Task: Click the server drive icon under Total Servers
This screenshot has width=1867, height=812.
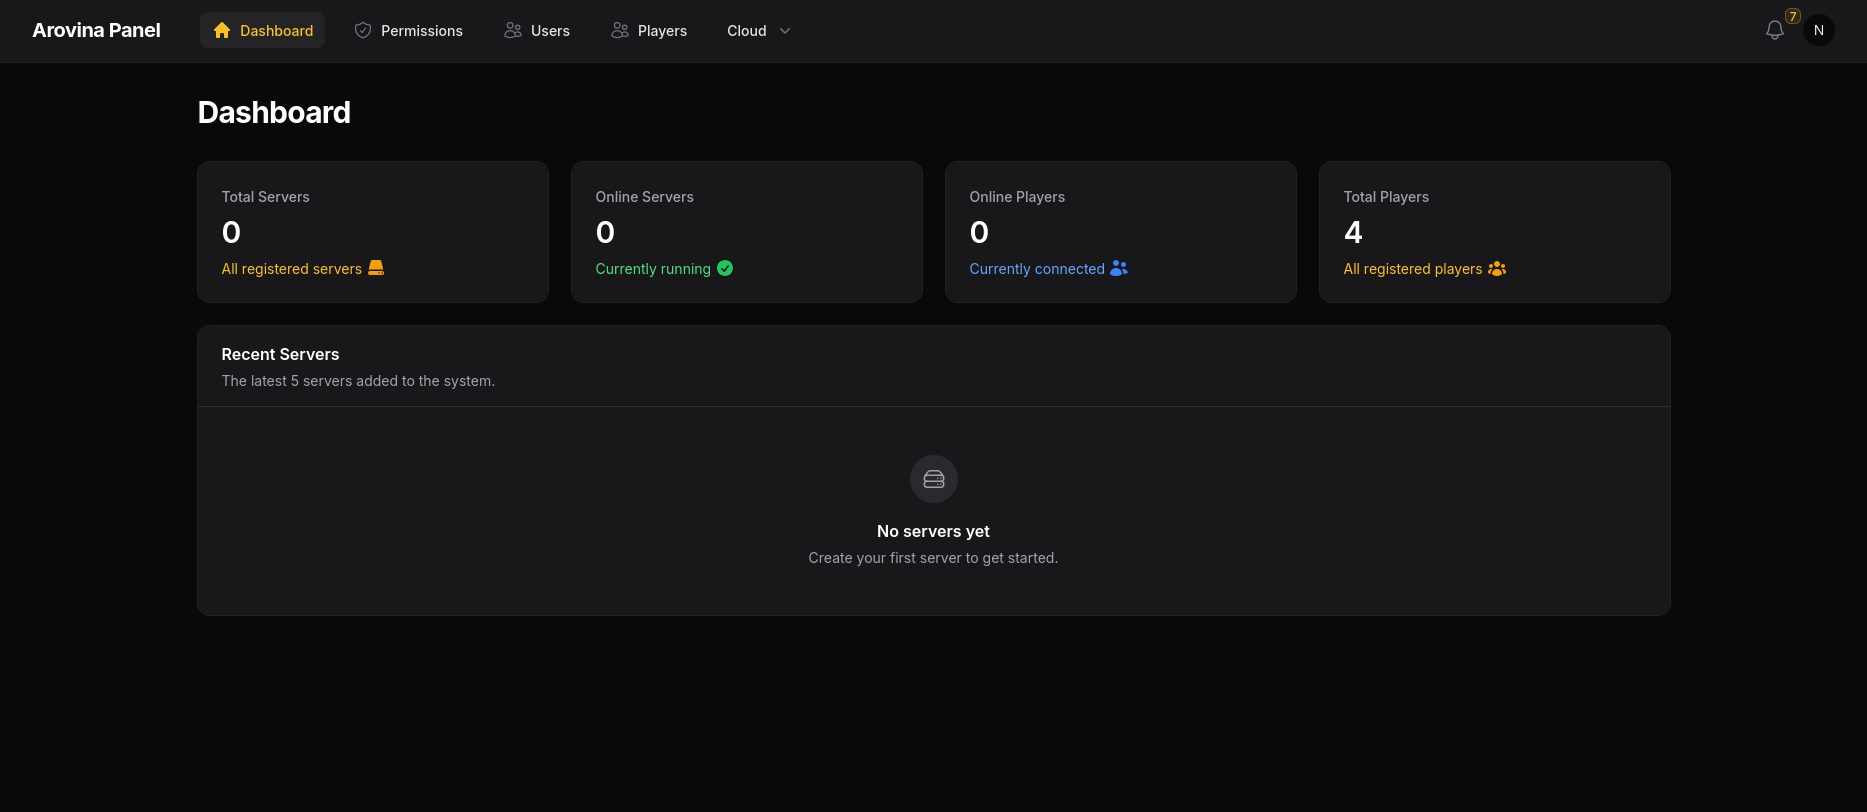Action: (x=376, y=268)
